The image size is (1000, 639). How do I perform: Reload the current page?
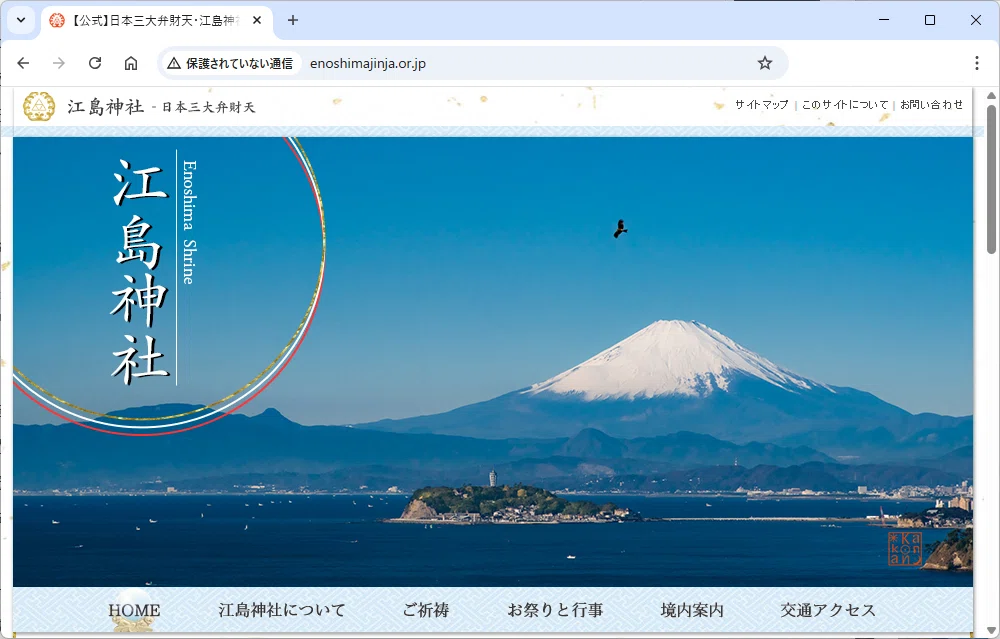[x=95, y=63]
